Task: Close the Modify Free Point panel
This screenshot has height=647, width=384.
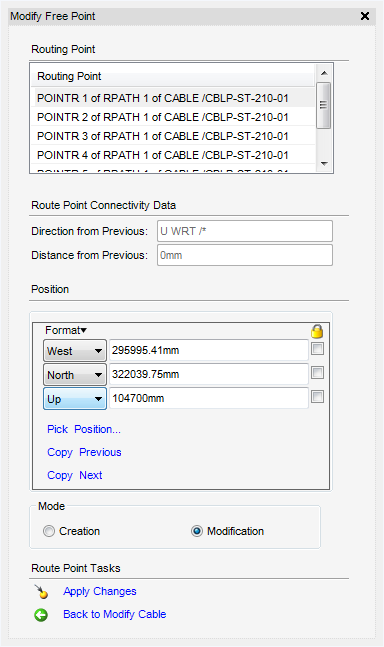Action: coord(365,16)
